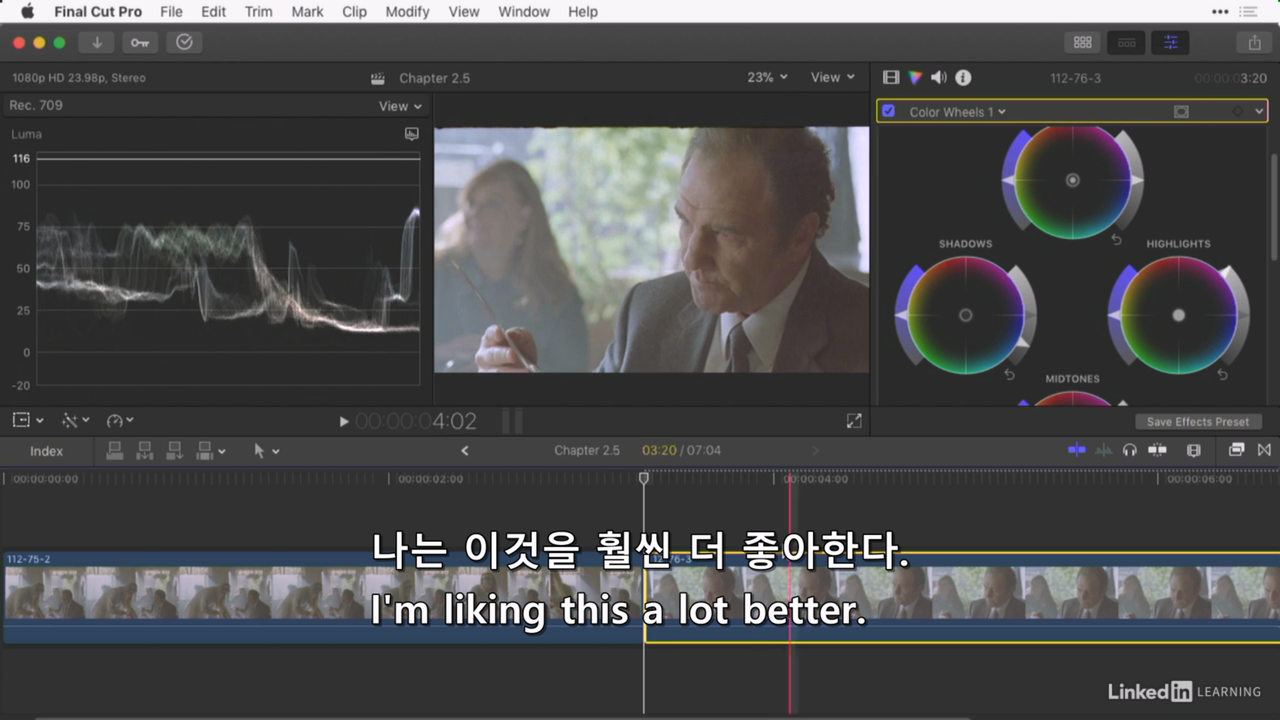Go back in timeline history arrow
The height and width of the screenshot is (720, 1280).
464,451
